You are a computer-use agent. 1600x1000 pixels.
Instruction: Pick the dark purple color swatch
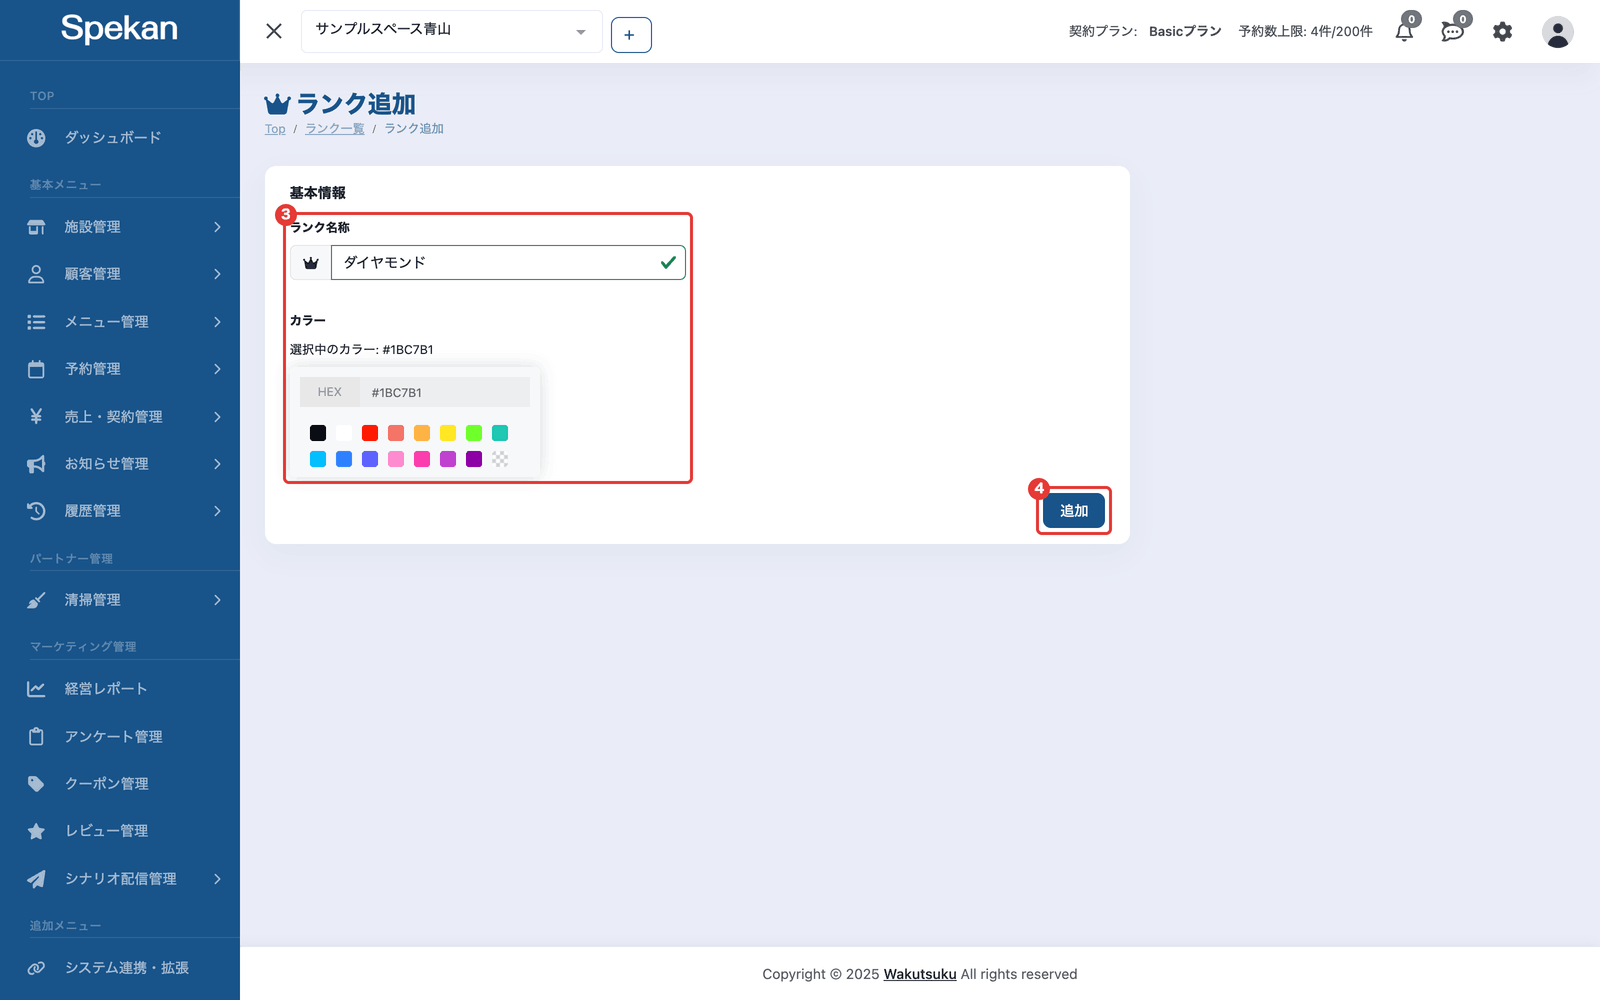click(474, 459)
